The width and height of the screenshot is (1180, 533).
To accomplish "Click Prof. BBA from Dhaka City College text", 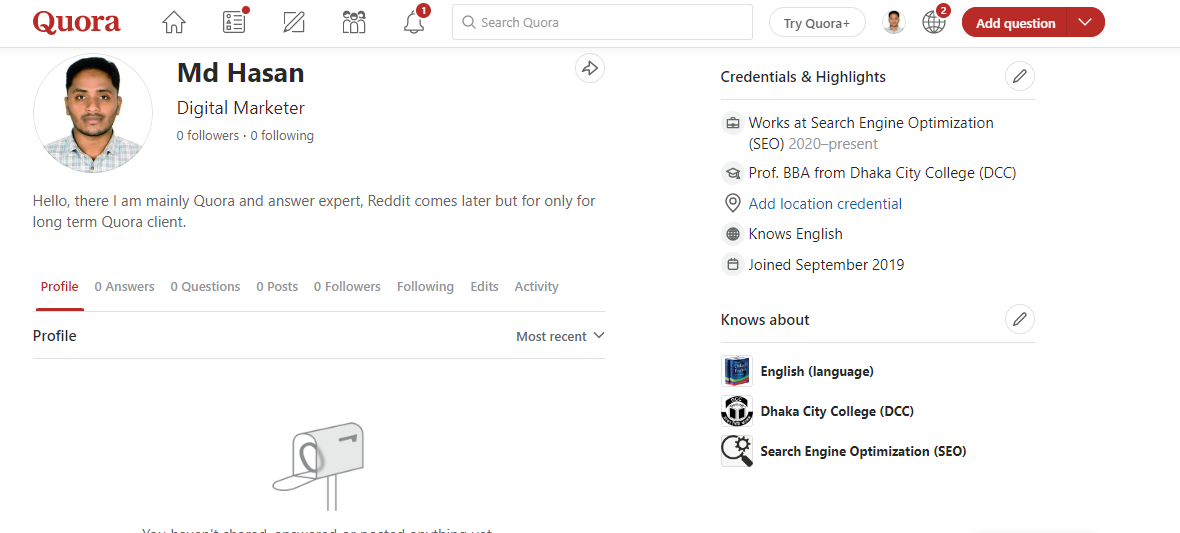I will (x=882, y=173).
